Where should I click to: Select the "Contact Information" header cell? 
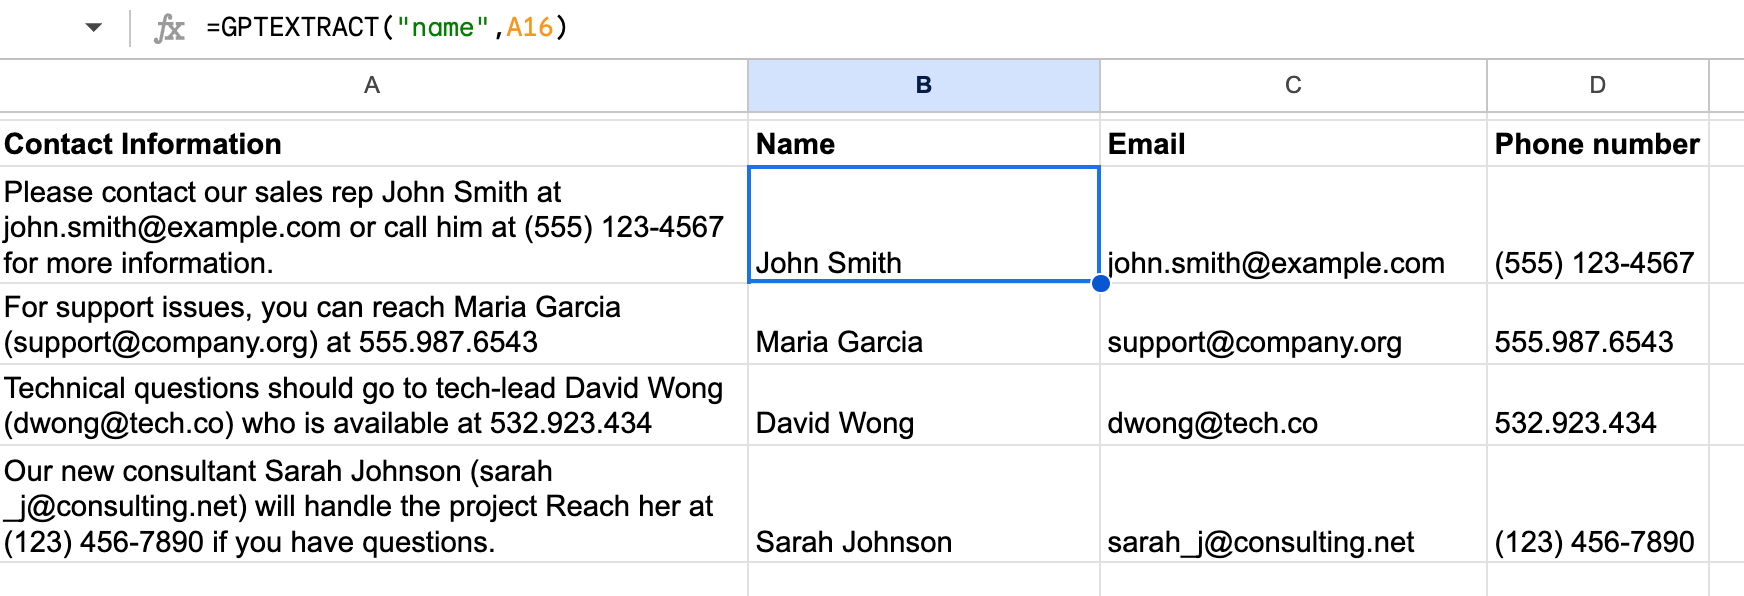372,144
